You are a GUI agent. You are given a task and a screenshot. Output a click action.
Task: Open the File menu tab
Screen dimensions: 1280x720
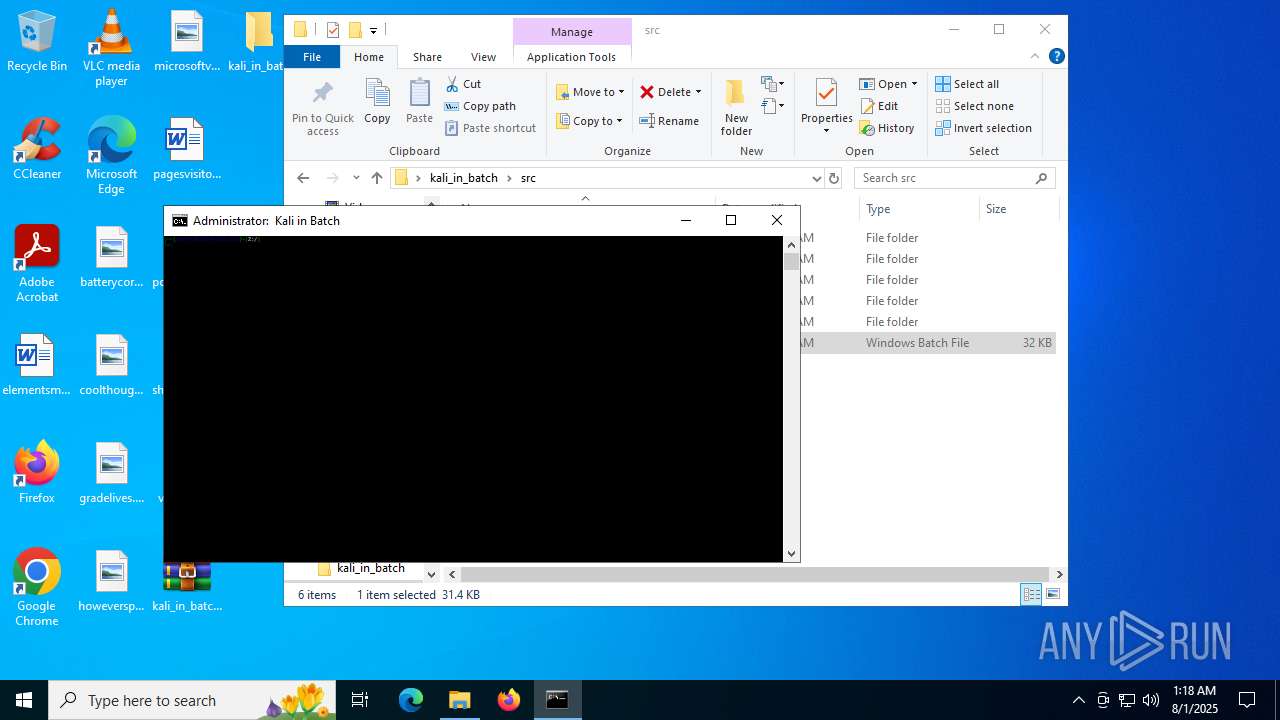pos(312,57)
